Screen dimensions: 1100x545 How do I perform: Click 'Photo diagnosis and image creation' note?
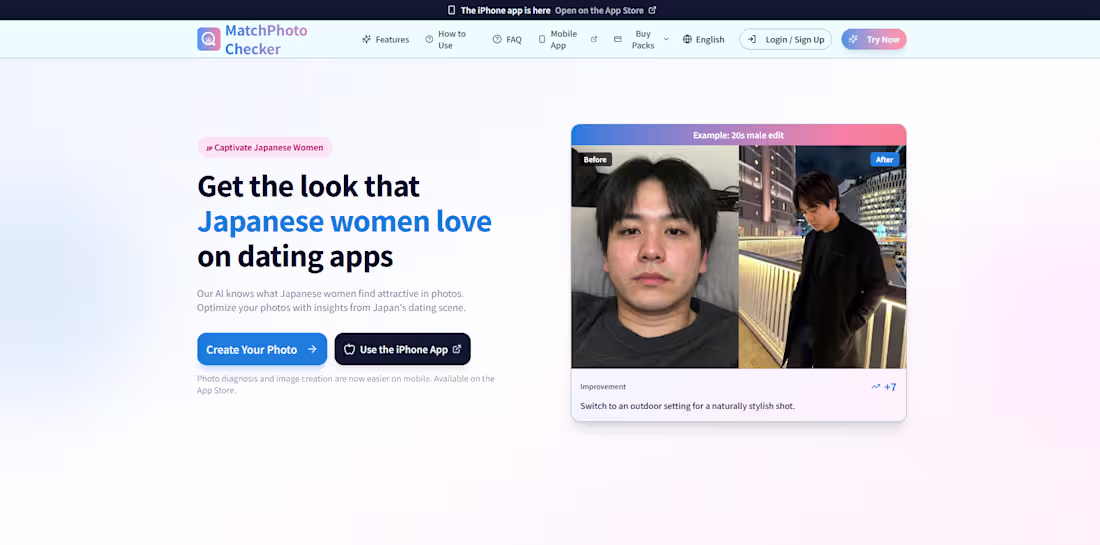click(346, 384)
